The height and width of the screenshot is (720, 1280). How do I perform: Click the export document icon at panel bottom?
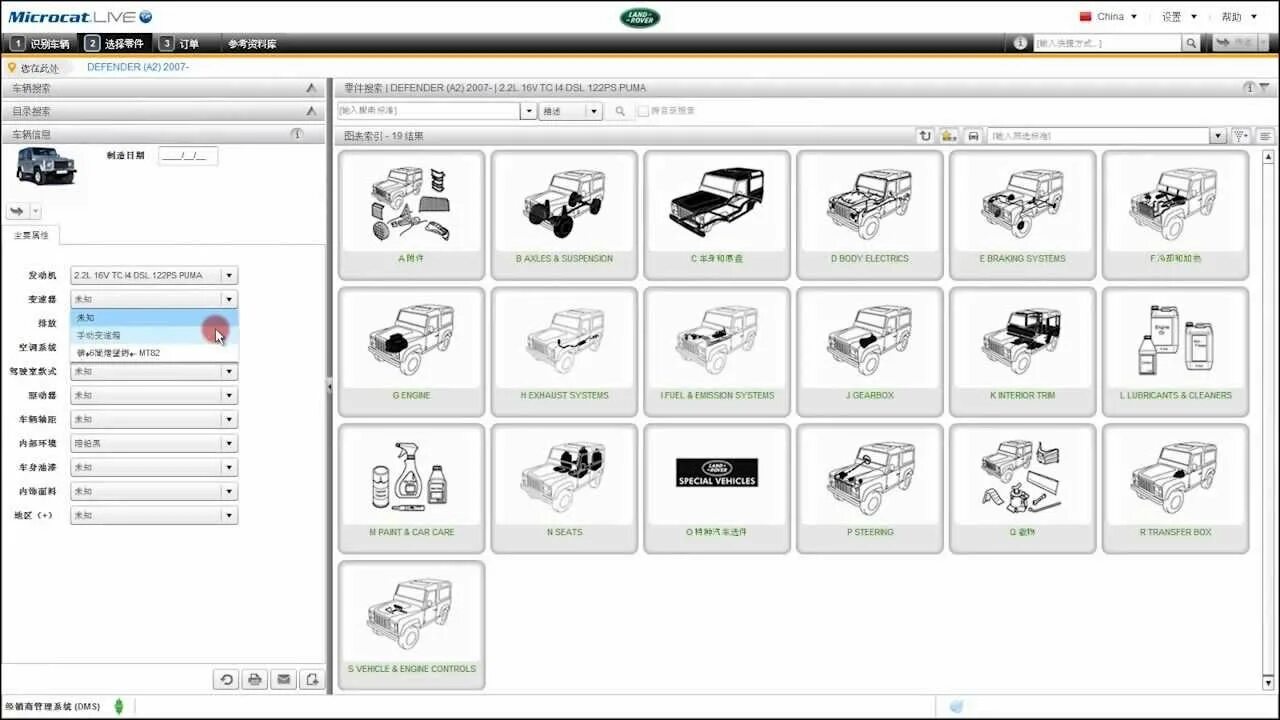click(313, 680)
